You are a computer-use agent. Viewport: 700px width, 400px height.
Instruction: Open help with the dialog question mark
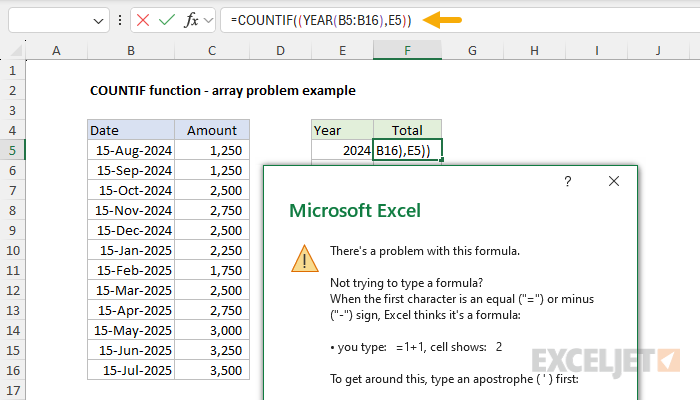567,181
